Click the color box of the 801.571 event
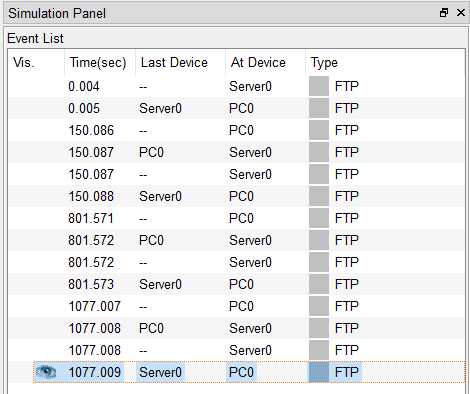The width and height of the screenshot is (470, 394). [319, 218]
